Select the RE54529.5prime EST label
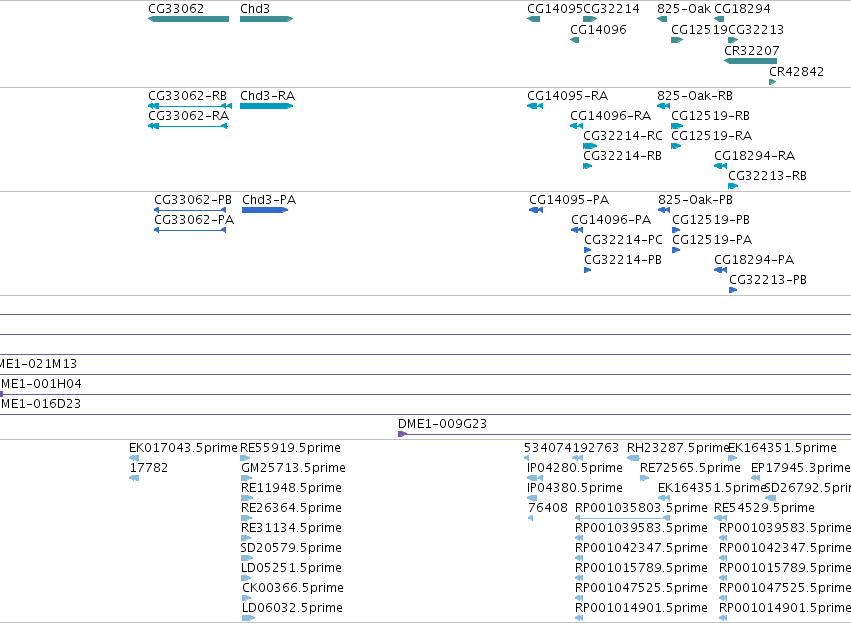851x623 pixels. tap(765, 508)
